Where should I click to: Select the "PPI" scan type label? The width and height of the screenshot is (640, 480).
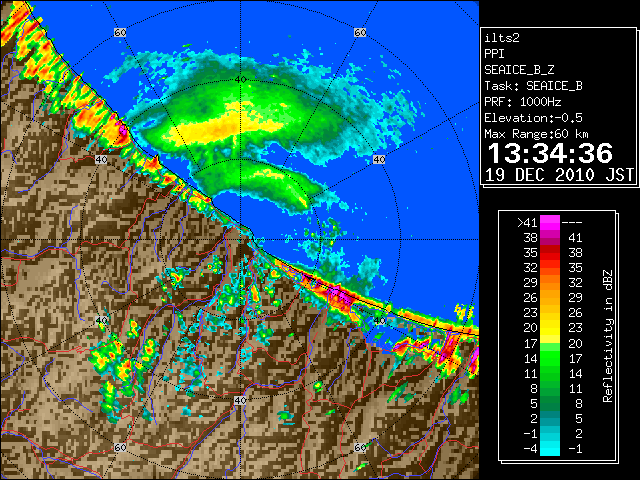click(x=494, y=54)
